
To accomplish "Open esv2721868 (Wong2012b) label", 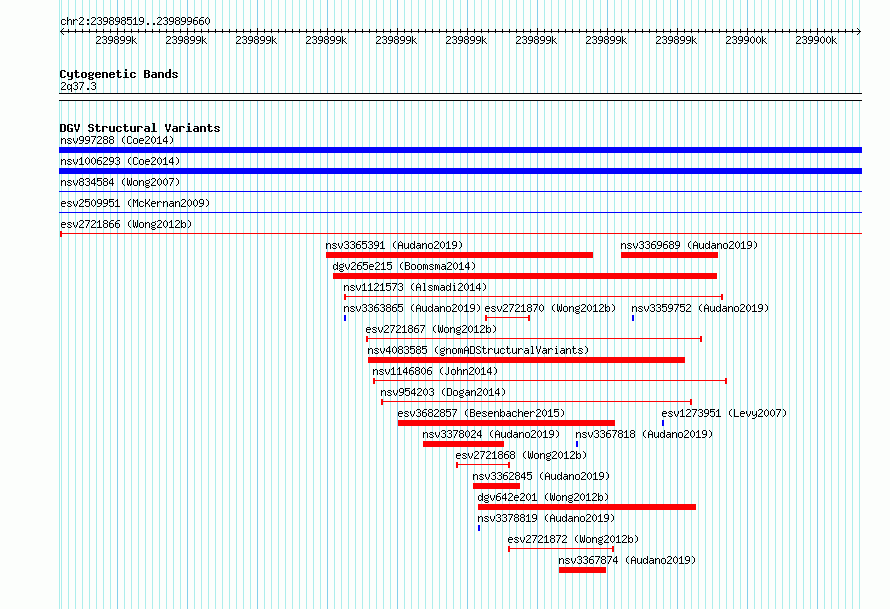I will click(521, 455).
